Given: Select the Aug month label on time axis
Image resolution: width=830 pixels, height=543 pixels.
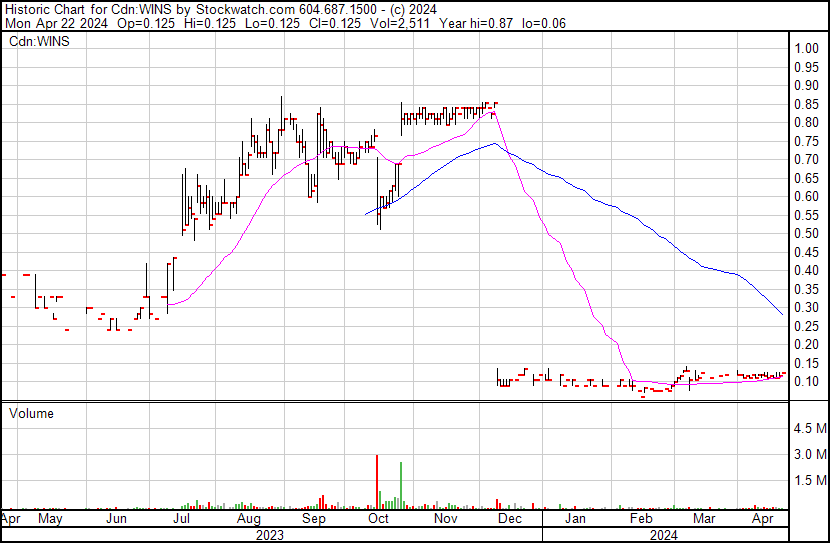Looking at the screenshot, I should (248, 520).
